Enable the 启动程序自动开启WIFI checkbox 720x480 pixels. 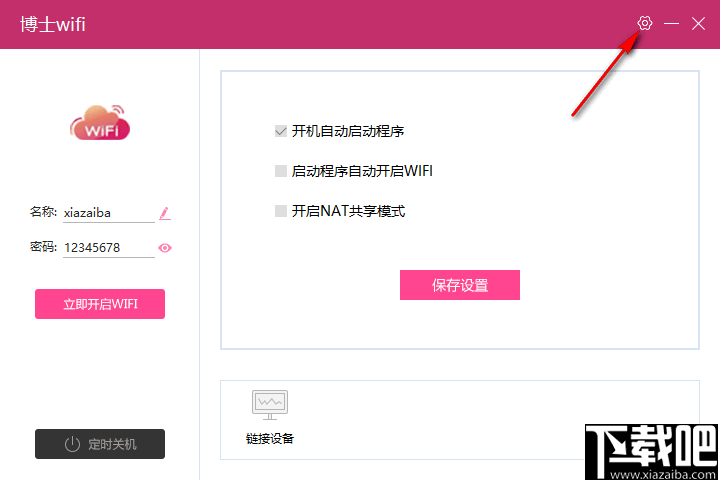[x=281, y=171]
